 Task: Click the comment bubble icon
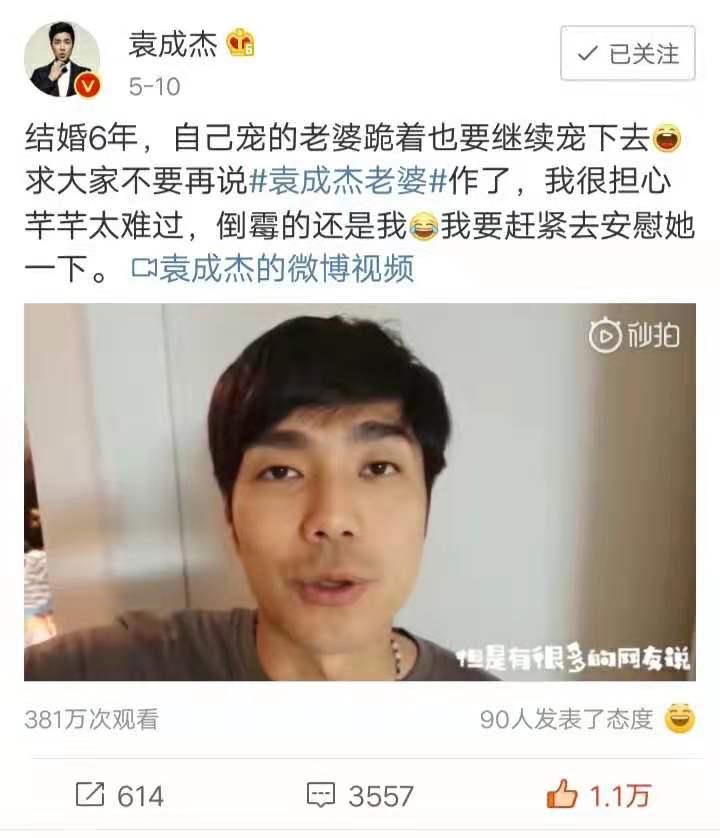tap(321, 795)
